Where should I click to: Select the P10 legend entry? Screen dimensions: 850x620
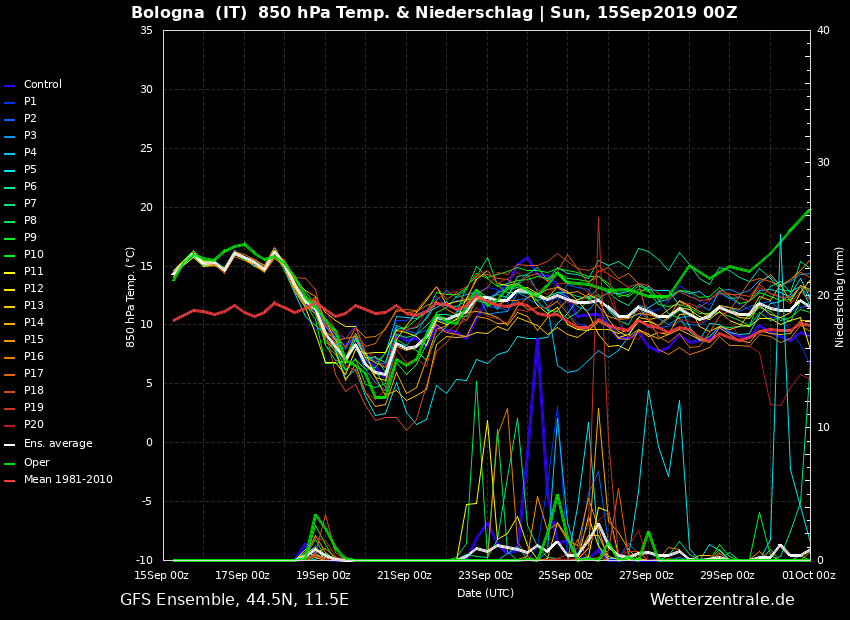(x=33, y=255)
